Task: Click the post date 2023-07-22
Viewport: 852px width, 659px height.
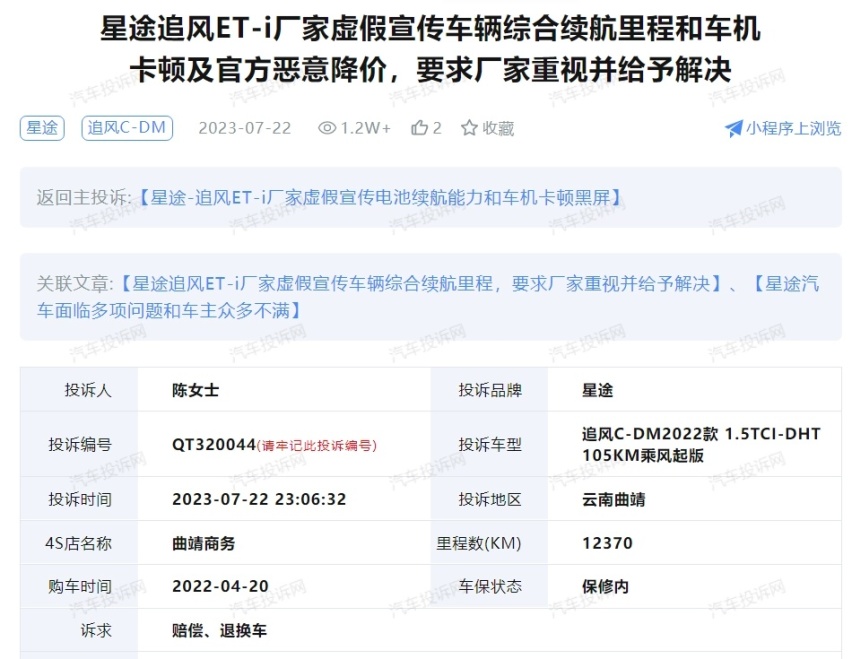Action: [245, 128]
